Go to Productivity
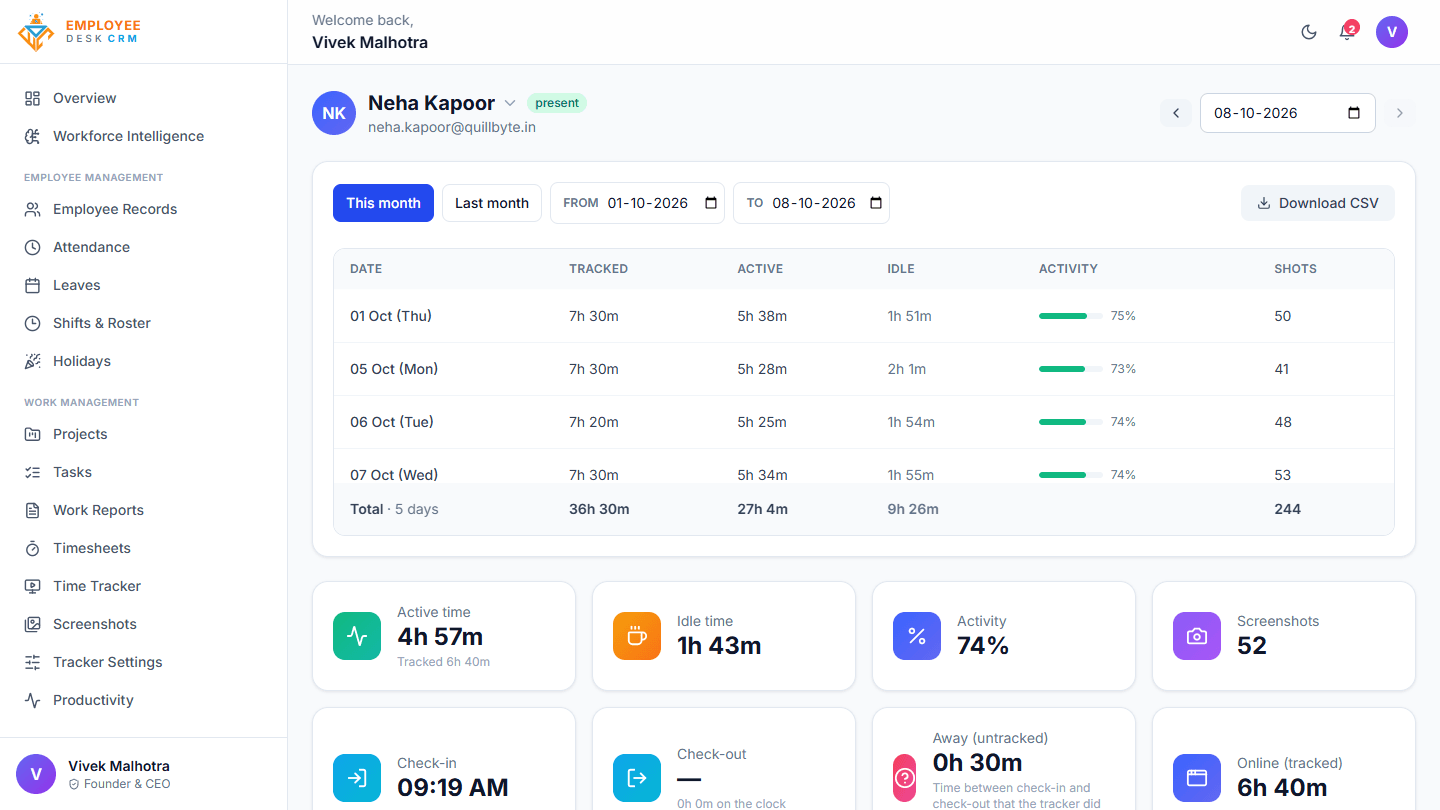Image resolution: width=1440 pixels, height=810 pixels. point(143,700)
